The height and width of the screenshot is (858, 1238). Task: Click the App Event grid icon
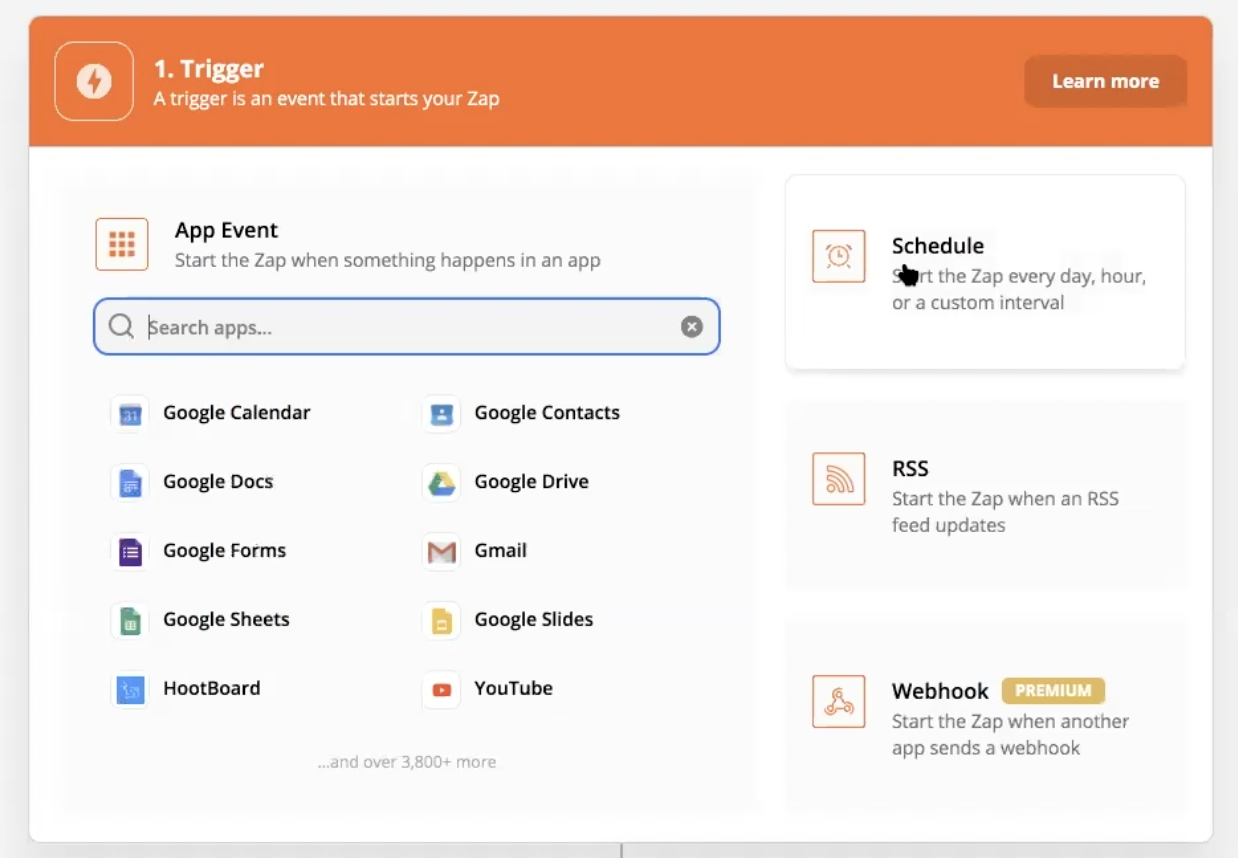click(122, 244)
